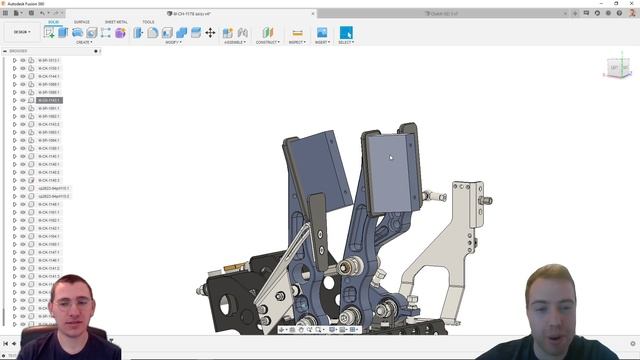
Task: Click the Save icon in the quick-access bar
Action: coord(31,13)
